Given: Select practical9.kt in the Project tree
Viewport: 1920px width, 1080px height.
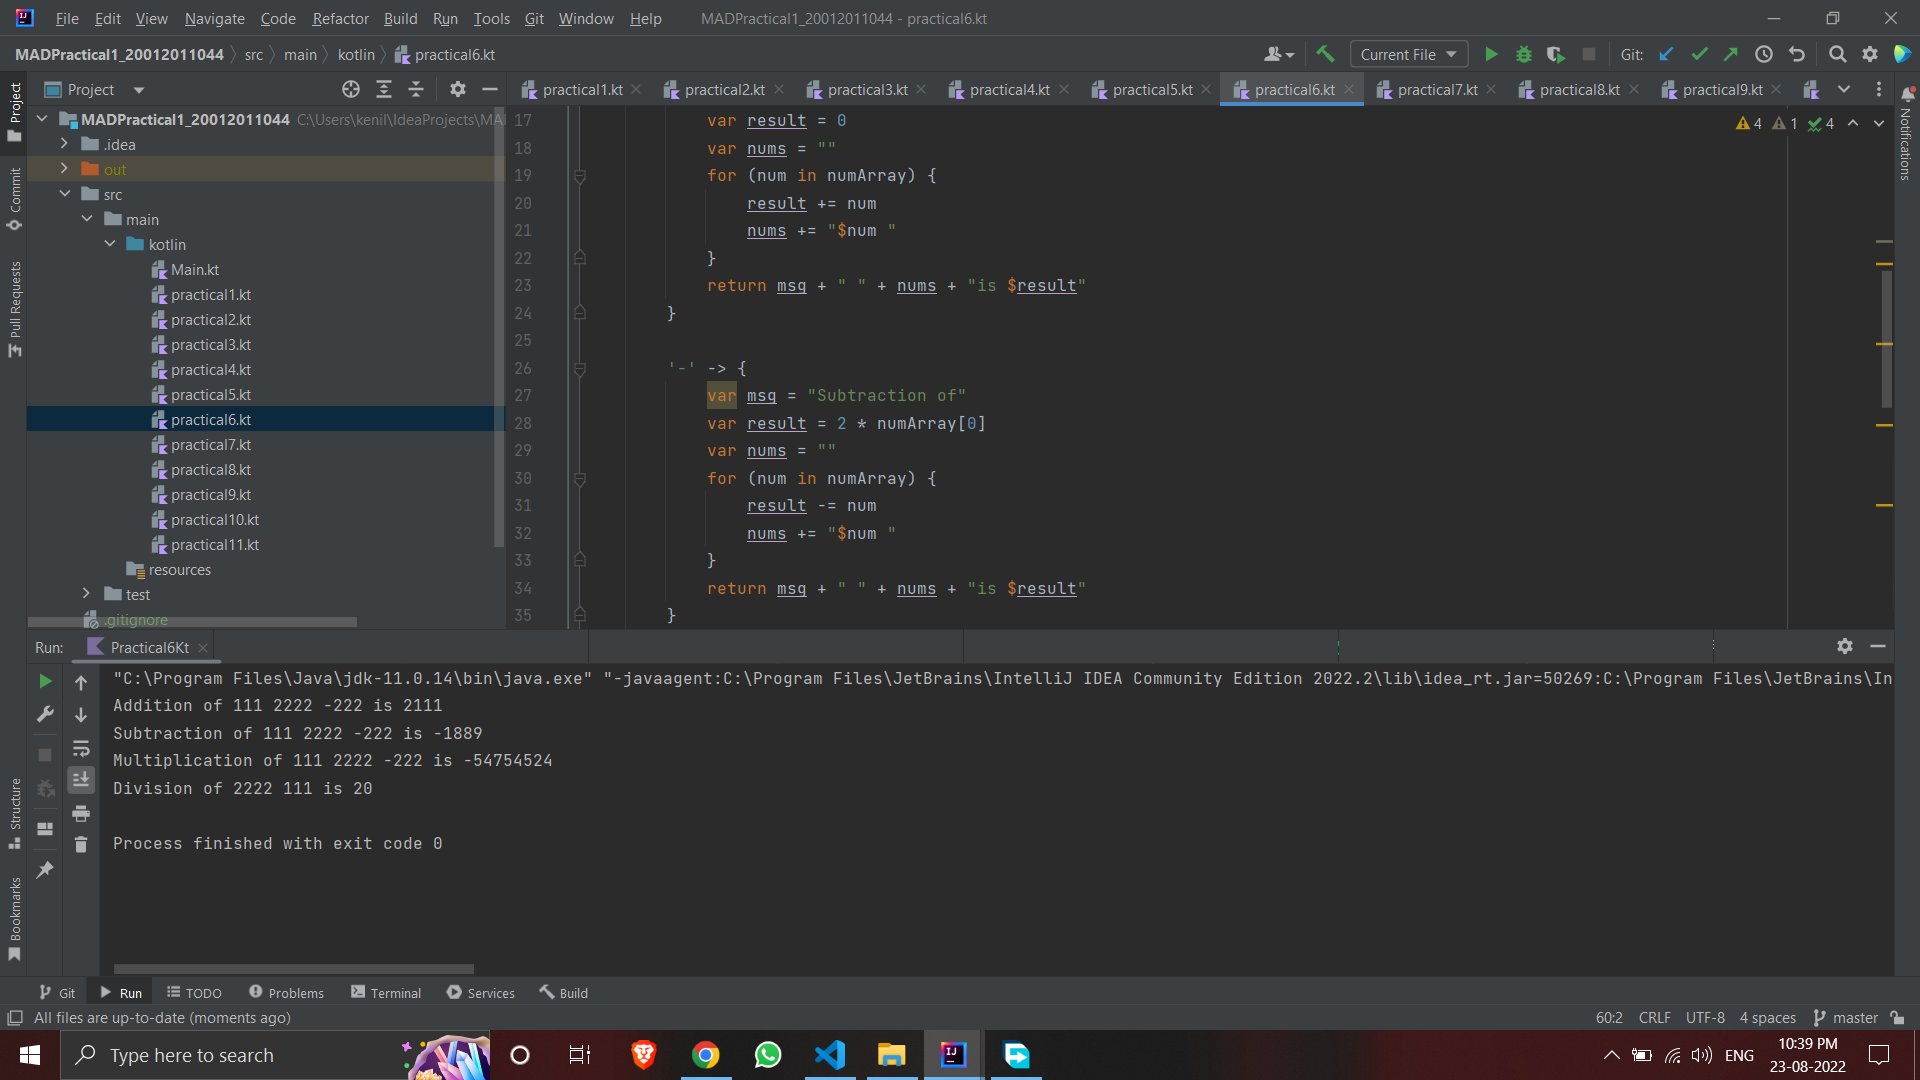Looking at the screenshot, I should pyautogui.click(x=211, y=494).
